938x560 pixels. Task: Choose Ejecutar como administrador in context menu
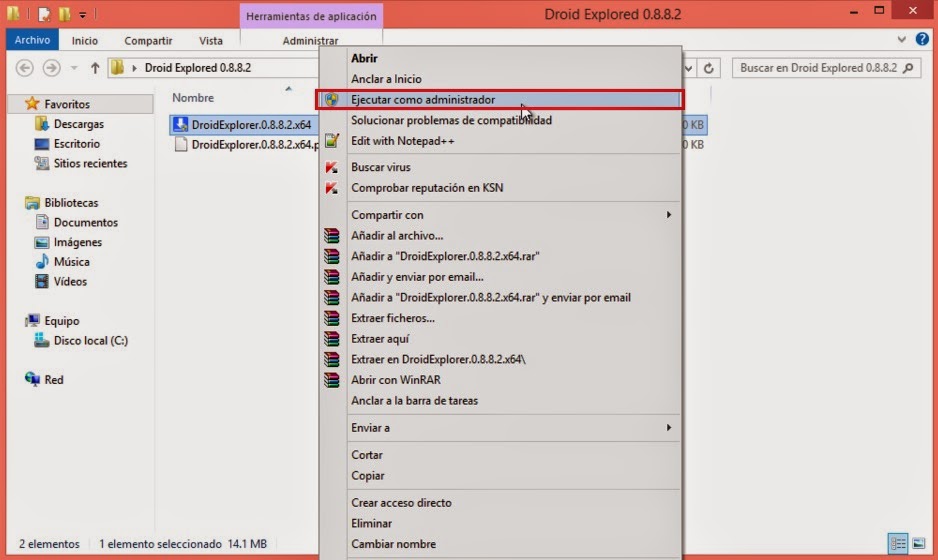[500, 100]
